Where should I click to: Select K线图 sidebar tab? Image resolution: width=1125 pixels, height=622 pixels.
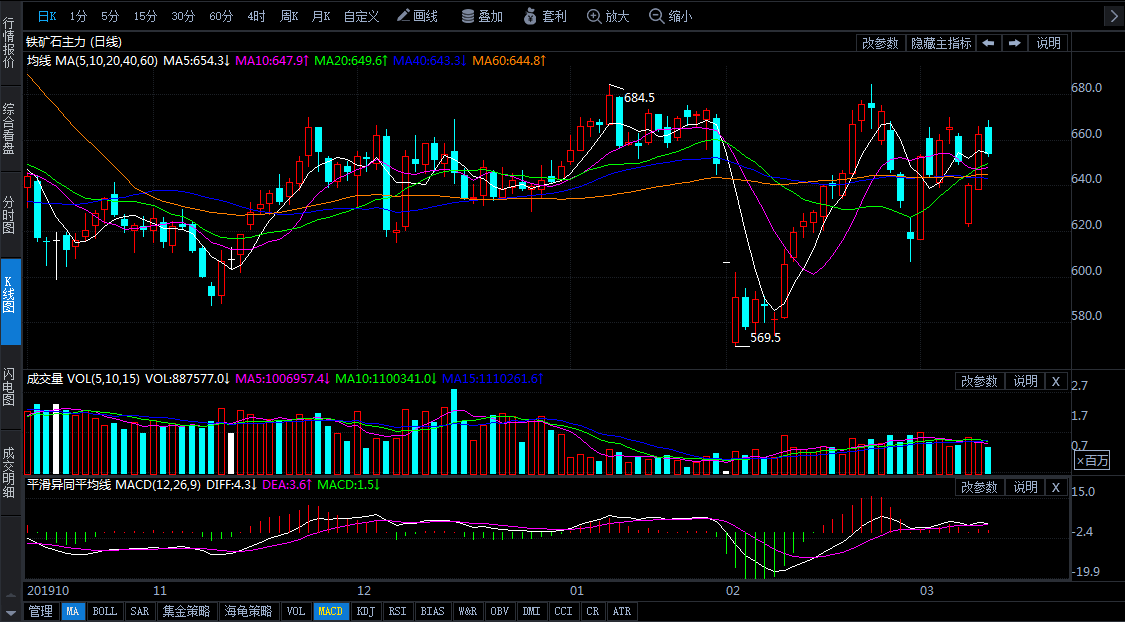(x=10, y=301)
